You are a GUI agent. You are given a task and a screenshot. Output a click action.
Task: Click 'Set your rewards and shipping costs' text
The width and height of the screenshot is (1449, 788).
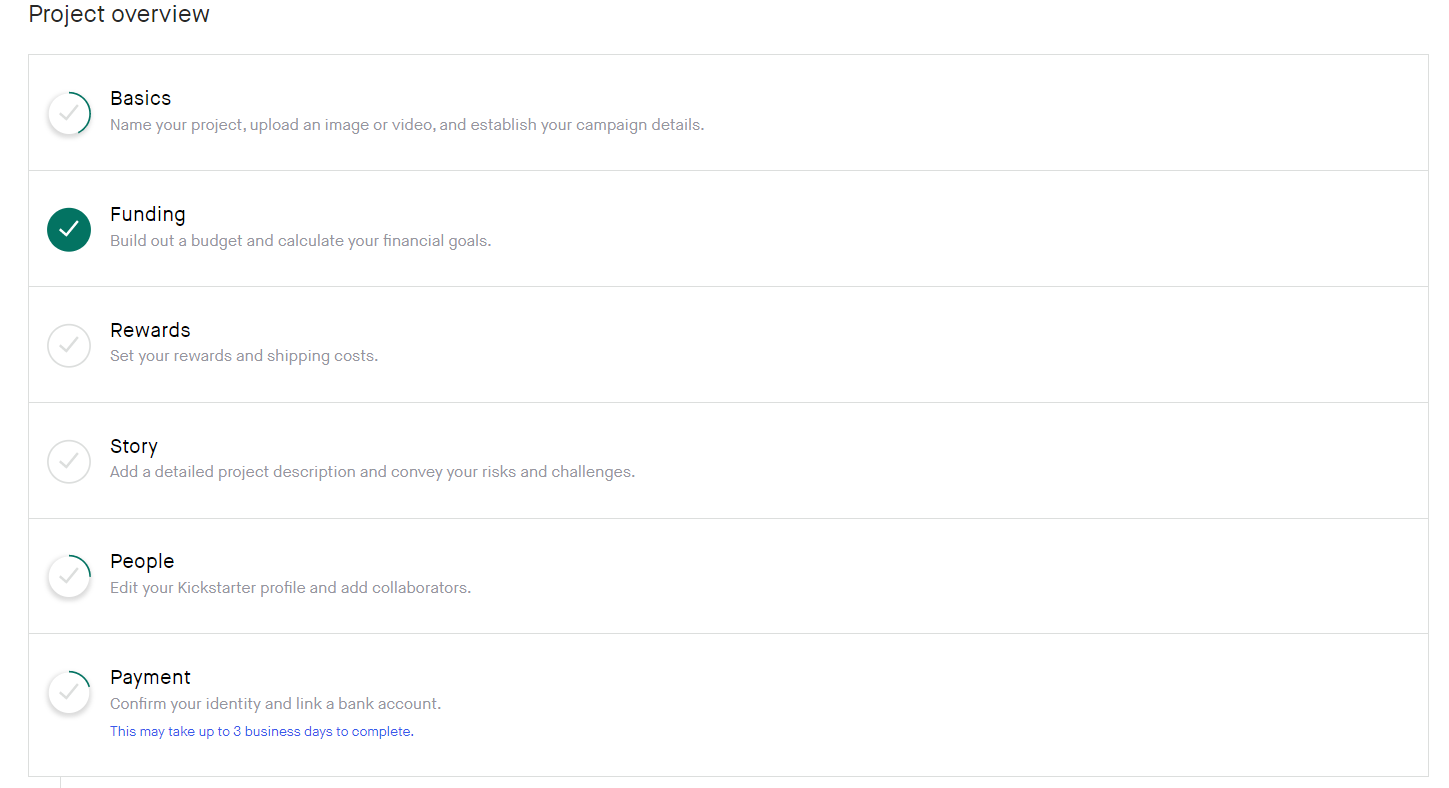(244, 356)
